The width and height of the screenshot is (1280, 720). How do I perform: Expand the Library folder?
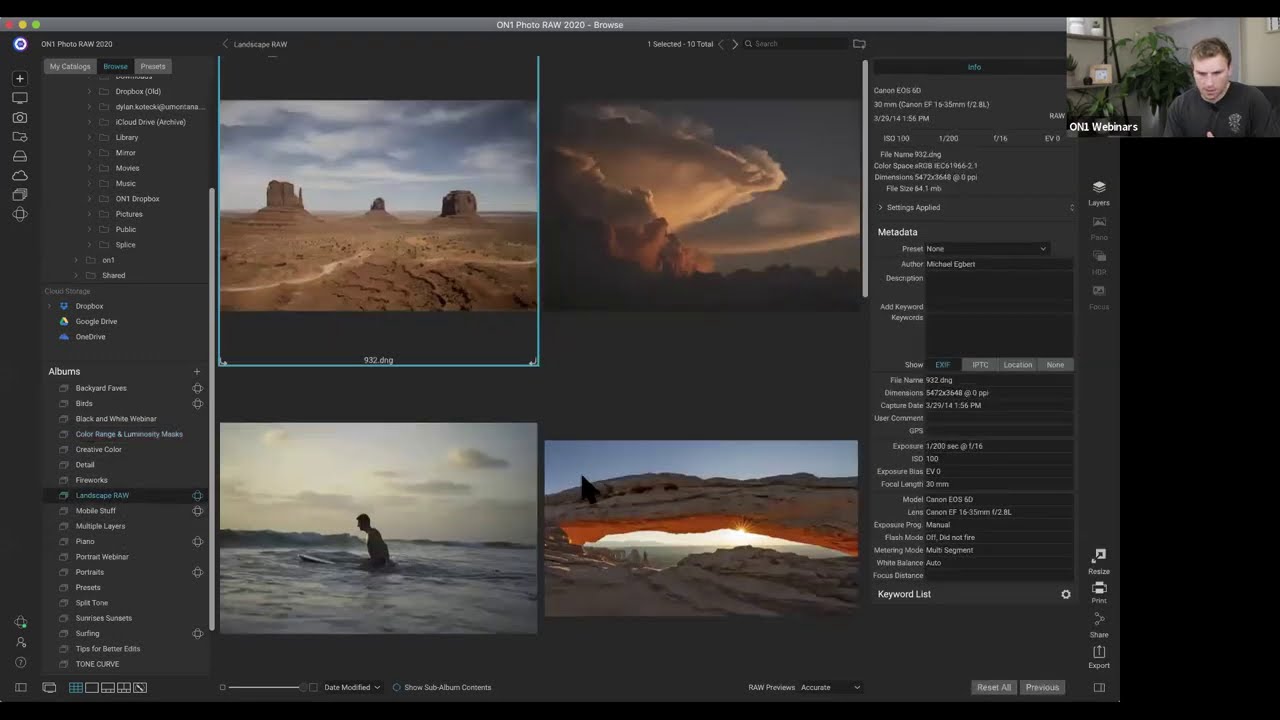[x=89, y=138]
